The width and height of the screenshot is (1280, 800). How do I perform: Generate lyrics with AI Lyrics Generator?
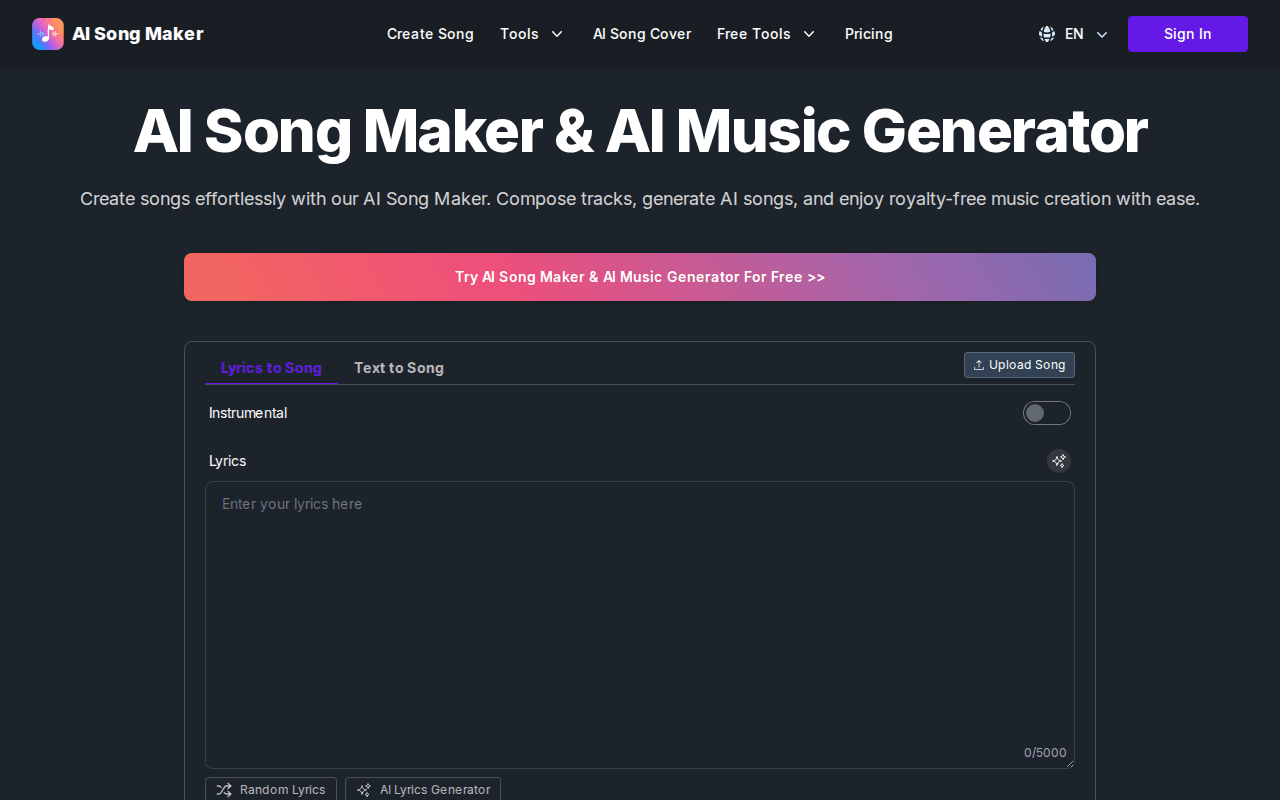click(423, 790)
